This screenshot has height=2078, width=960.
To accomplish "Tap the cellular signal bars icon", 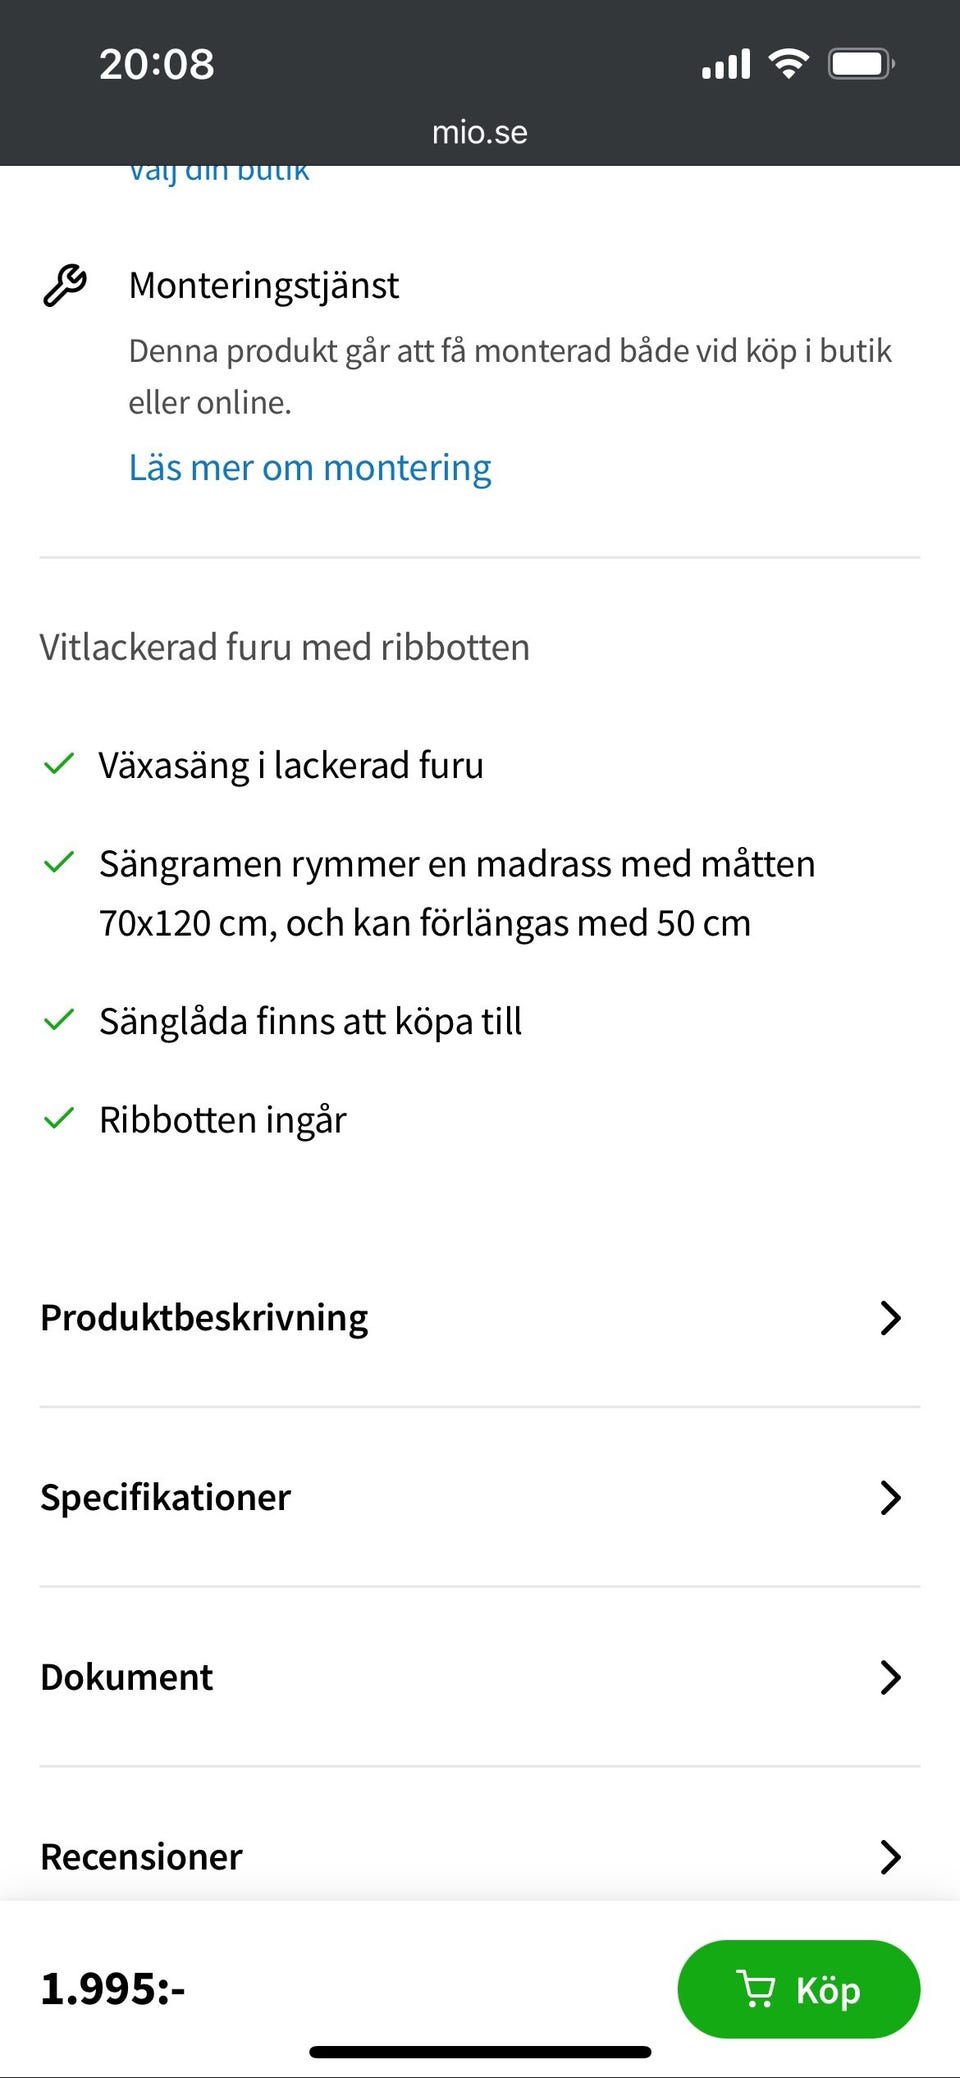I will click(726, 65).
